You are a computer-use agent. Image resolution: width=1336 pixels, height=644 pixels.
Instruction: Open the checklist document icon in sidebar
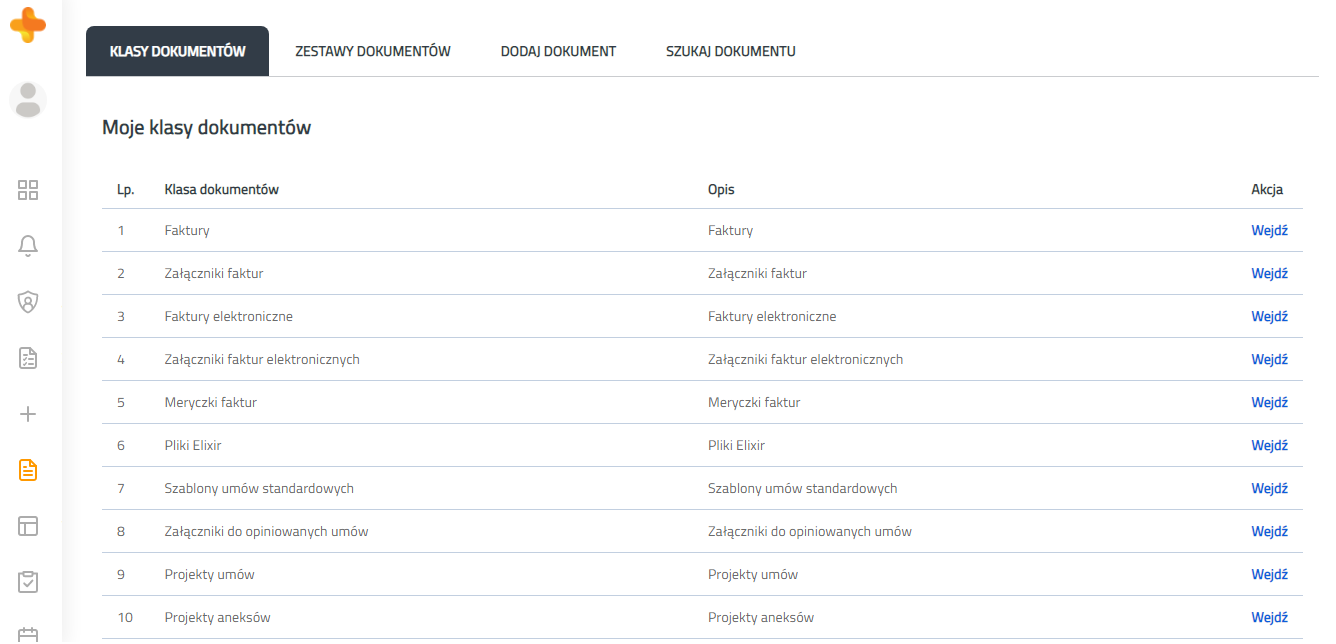pyautogui.click(x=28, y=358)
